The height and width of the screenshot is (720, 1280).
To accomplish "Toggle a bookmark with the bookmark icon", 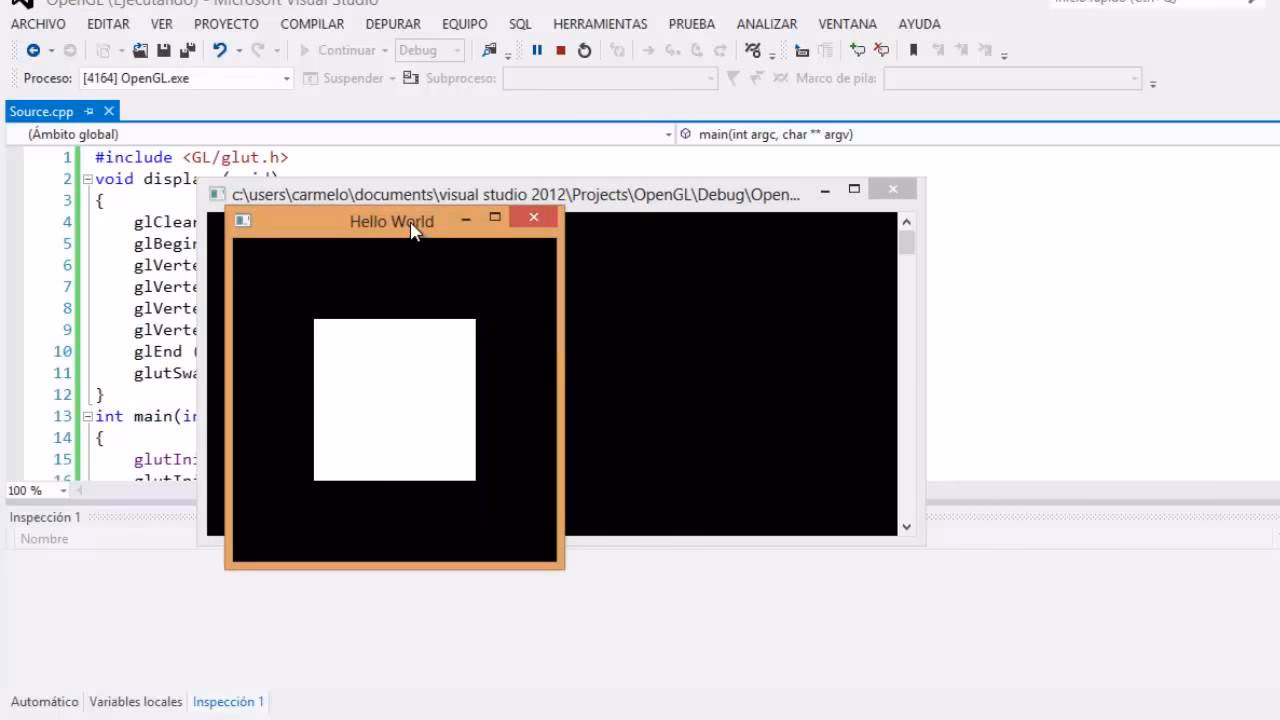I will point(913,50).
